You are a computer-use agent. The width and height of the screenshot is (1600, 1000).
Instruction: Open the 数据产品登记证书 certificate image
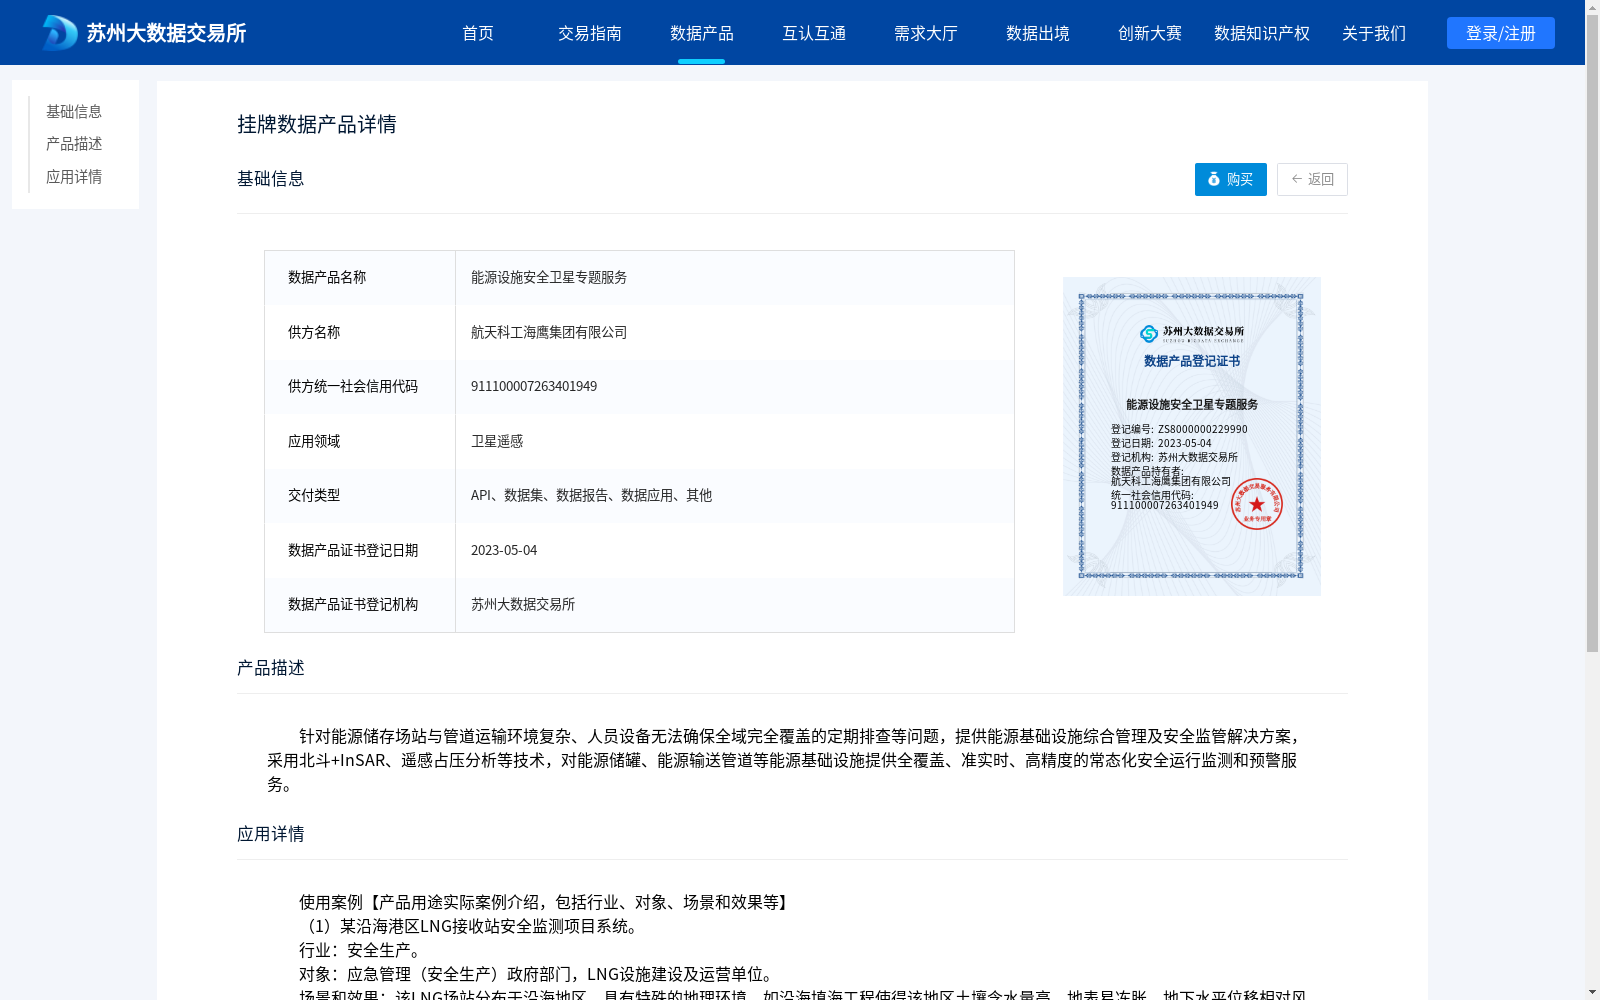1192,436
